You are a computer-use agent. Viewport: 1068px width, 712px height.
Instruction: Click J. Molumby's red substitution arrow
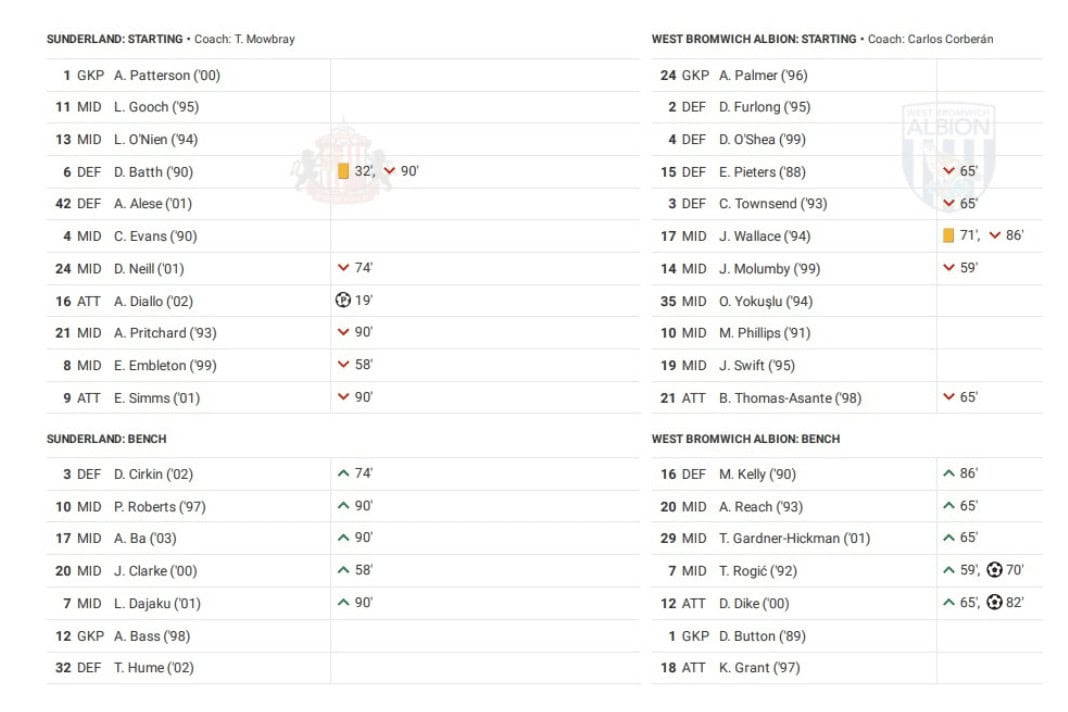click(x=949, y=268)
